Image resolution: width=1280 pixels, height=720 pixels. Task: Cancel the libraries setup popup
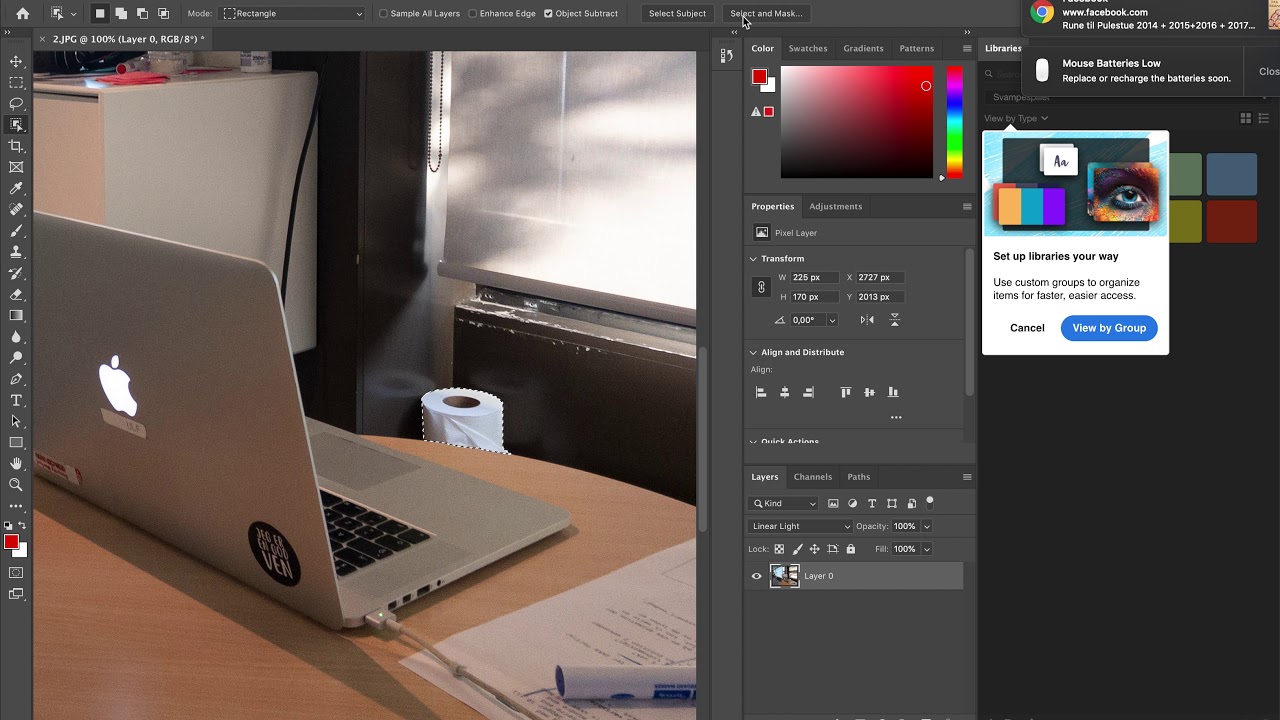(1027, 328)
